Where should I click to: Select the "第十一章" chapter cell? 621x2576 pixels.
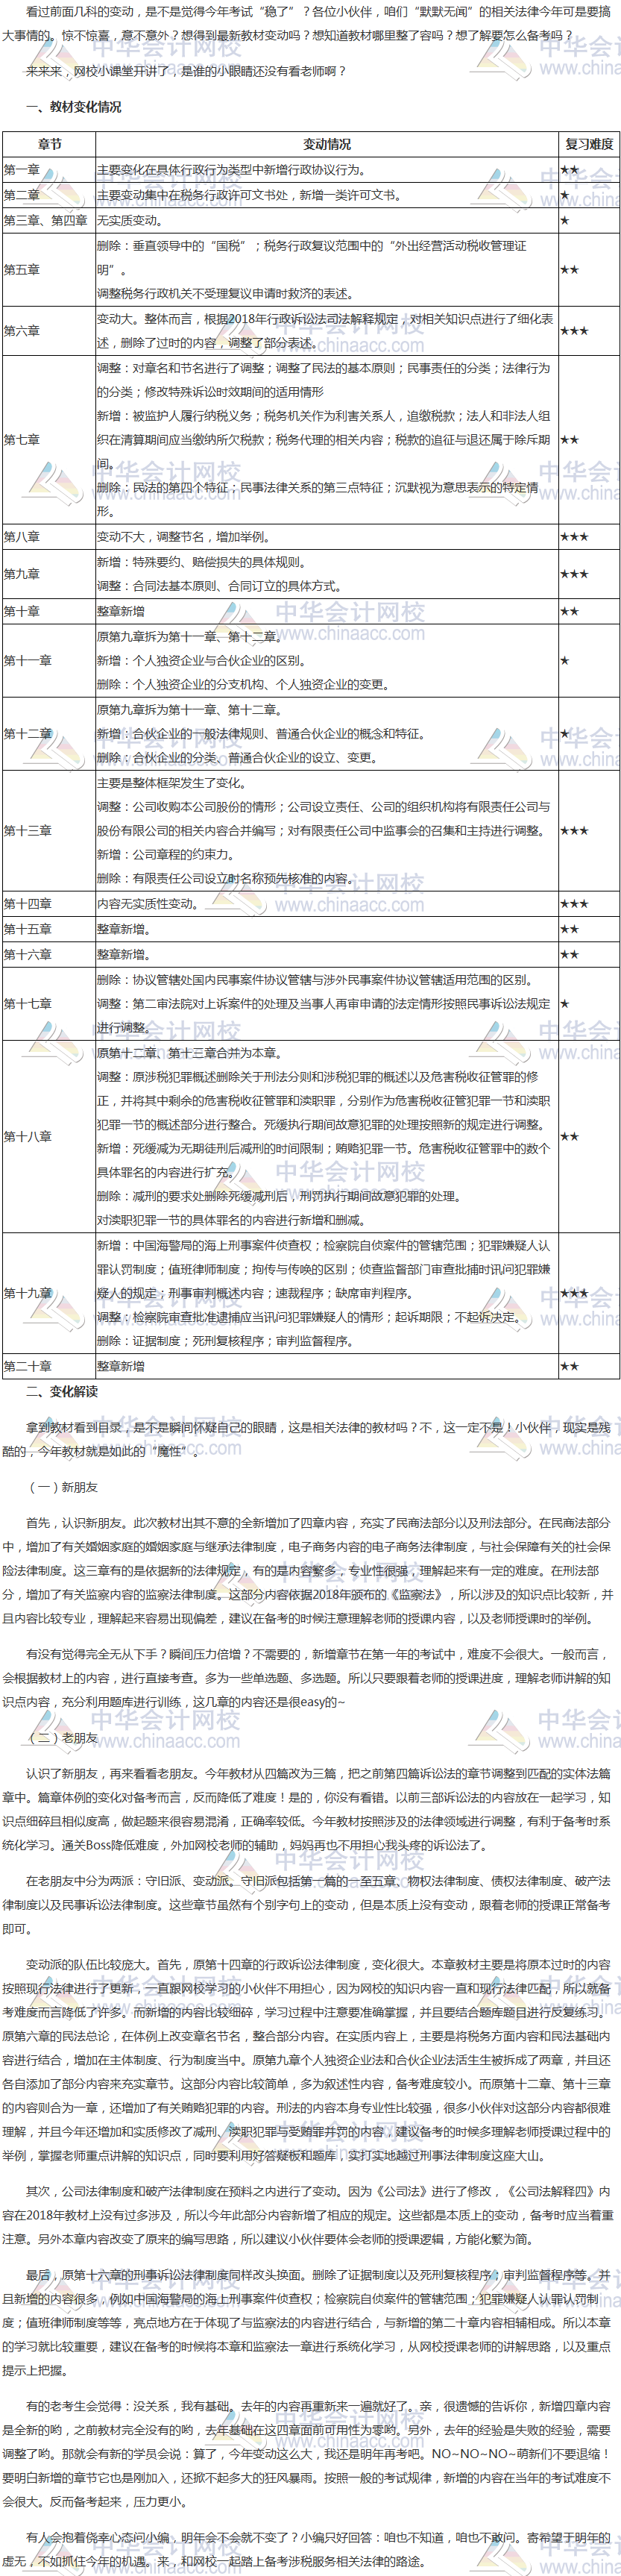click(48, 660)
